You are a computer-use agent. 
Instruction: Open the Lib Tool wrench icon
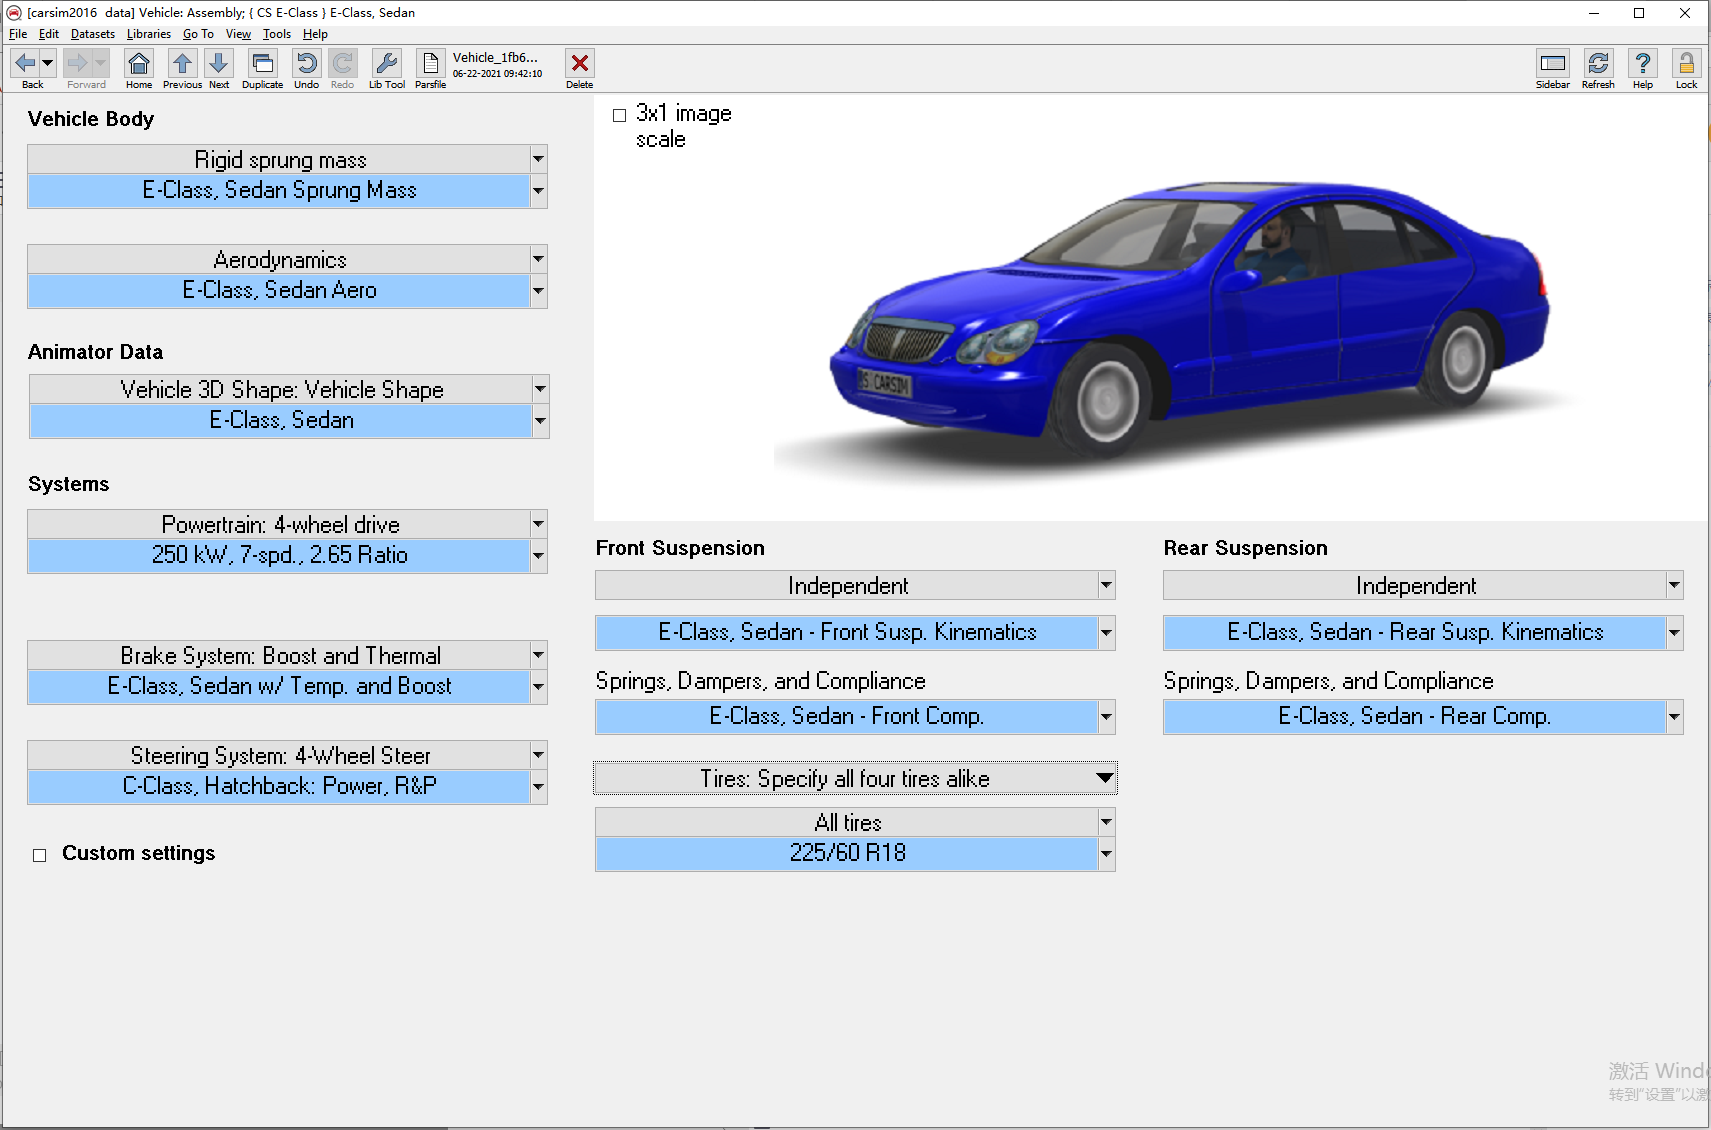pyautogui.click(x=386, y=65)
